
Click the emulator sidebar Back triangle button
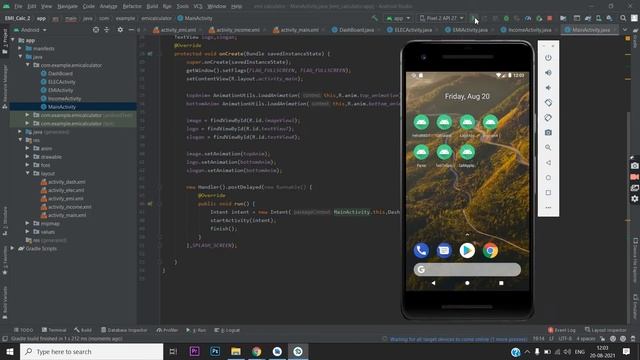pos(548,162)
